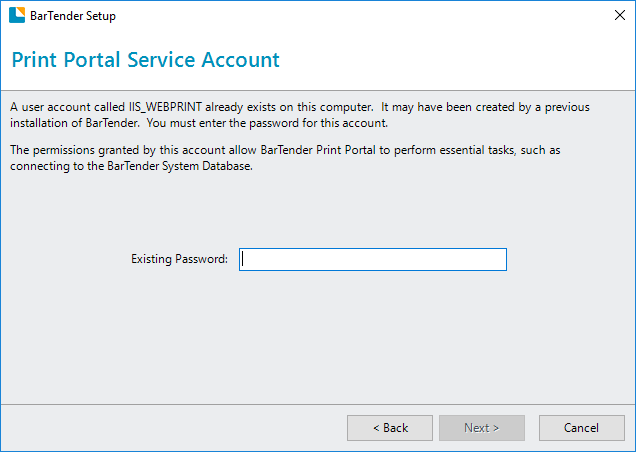
Task: Click the "BarTender Print Portal" phrase
Action: 318,150
